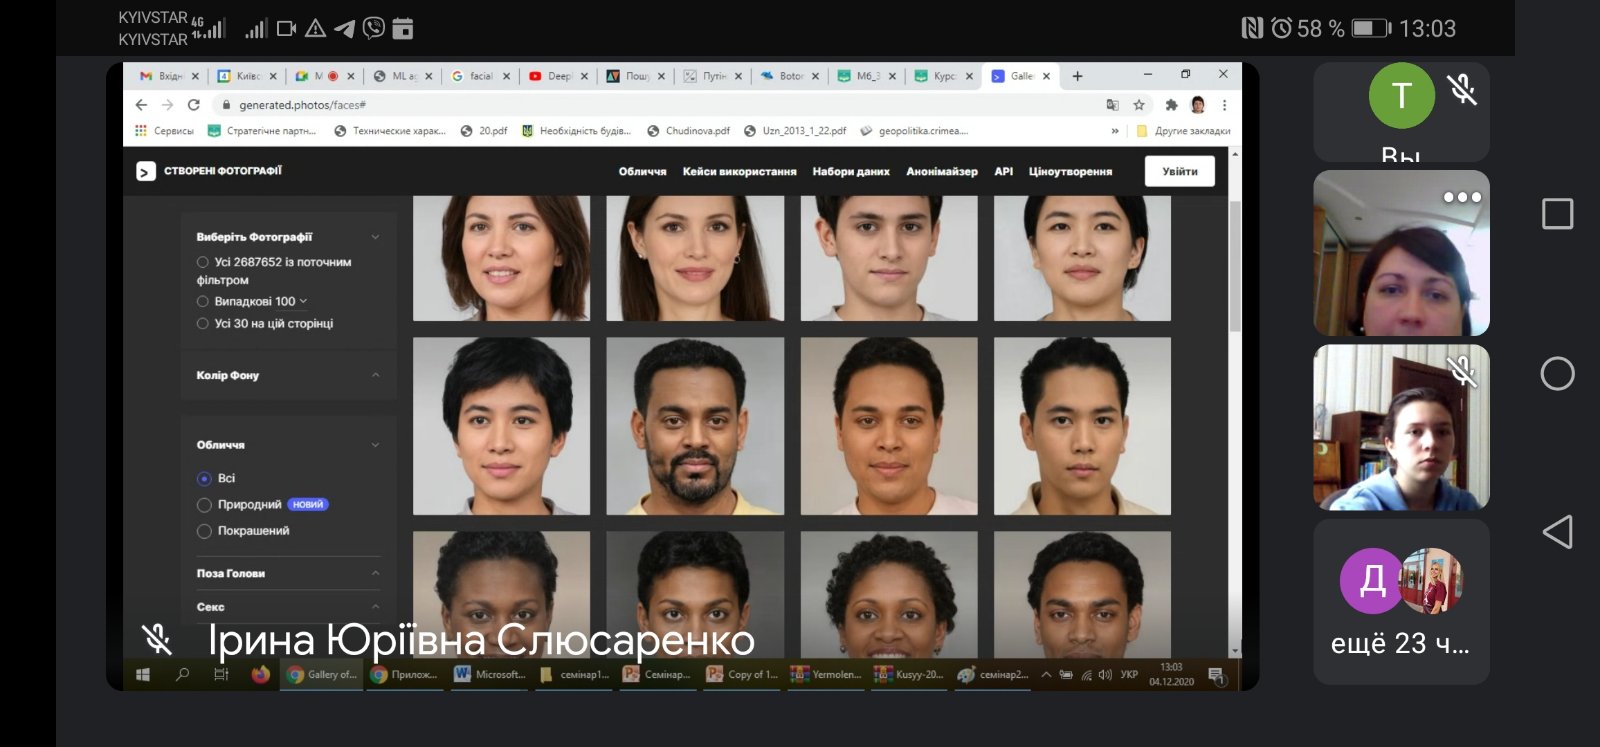Select the 'Покрашений' radio button
1600x747 pixels.
(205, 531)
